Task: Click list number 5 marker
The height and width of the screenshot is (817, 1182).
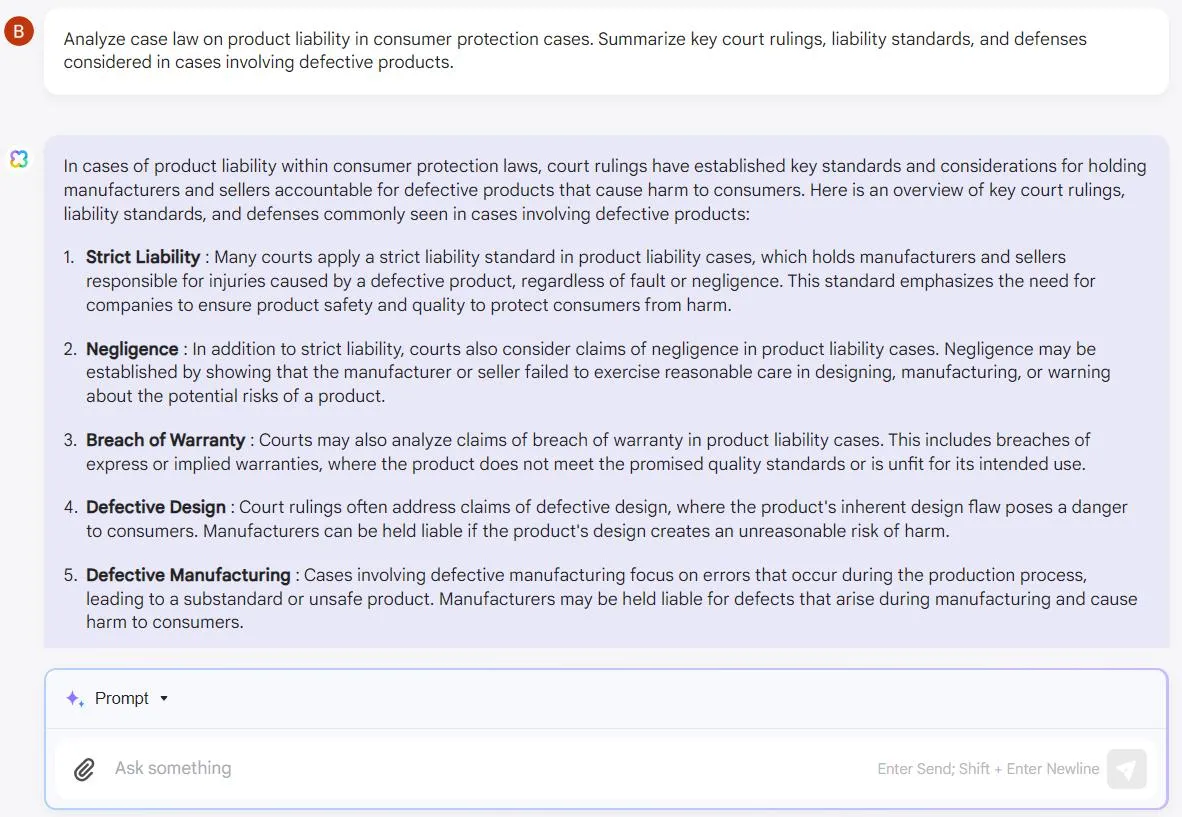Action: point(70,575)
